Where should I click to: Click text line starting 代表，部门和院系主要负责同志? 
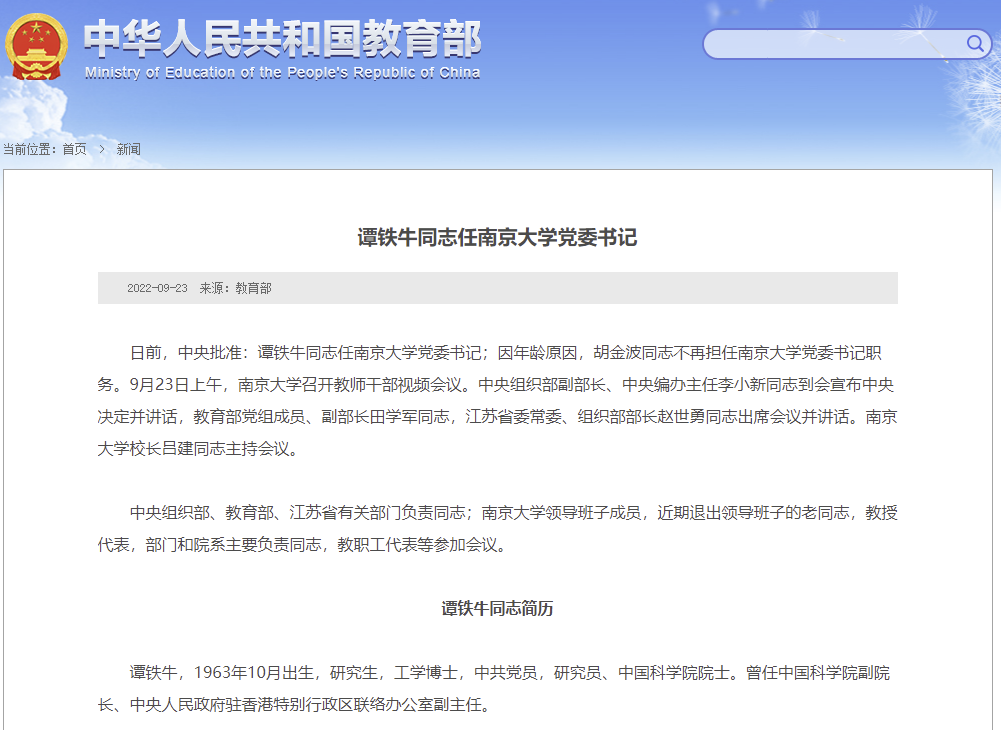[302, 544]
